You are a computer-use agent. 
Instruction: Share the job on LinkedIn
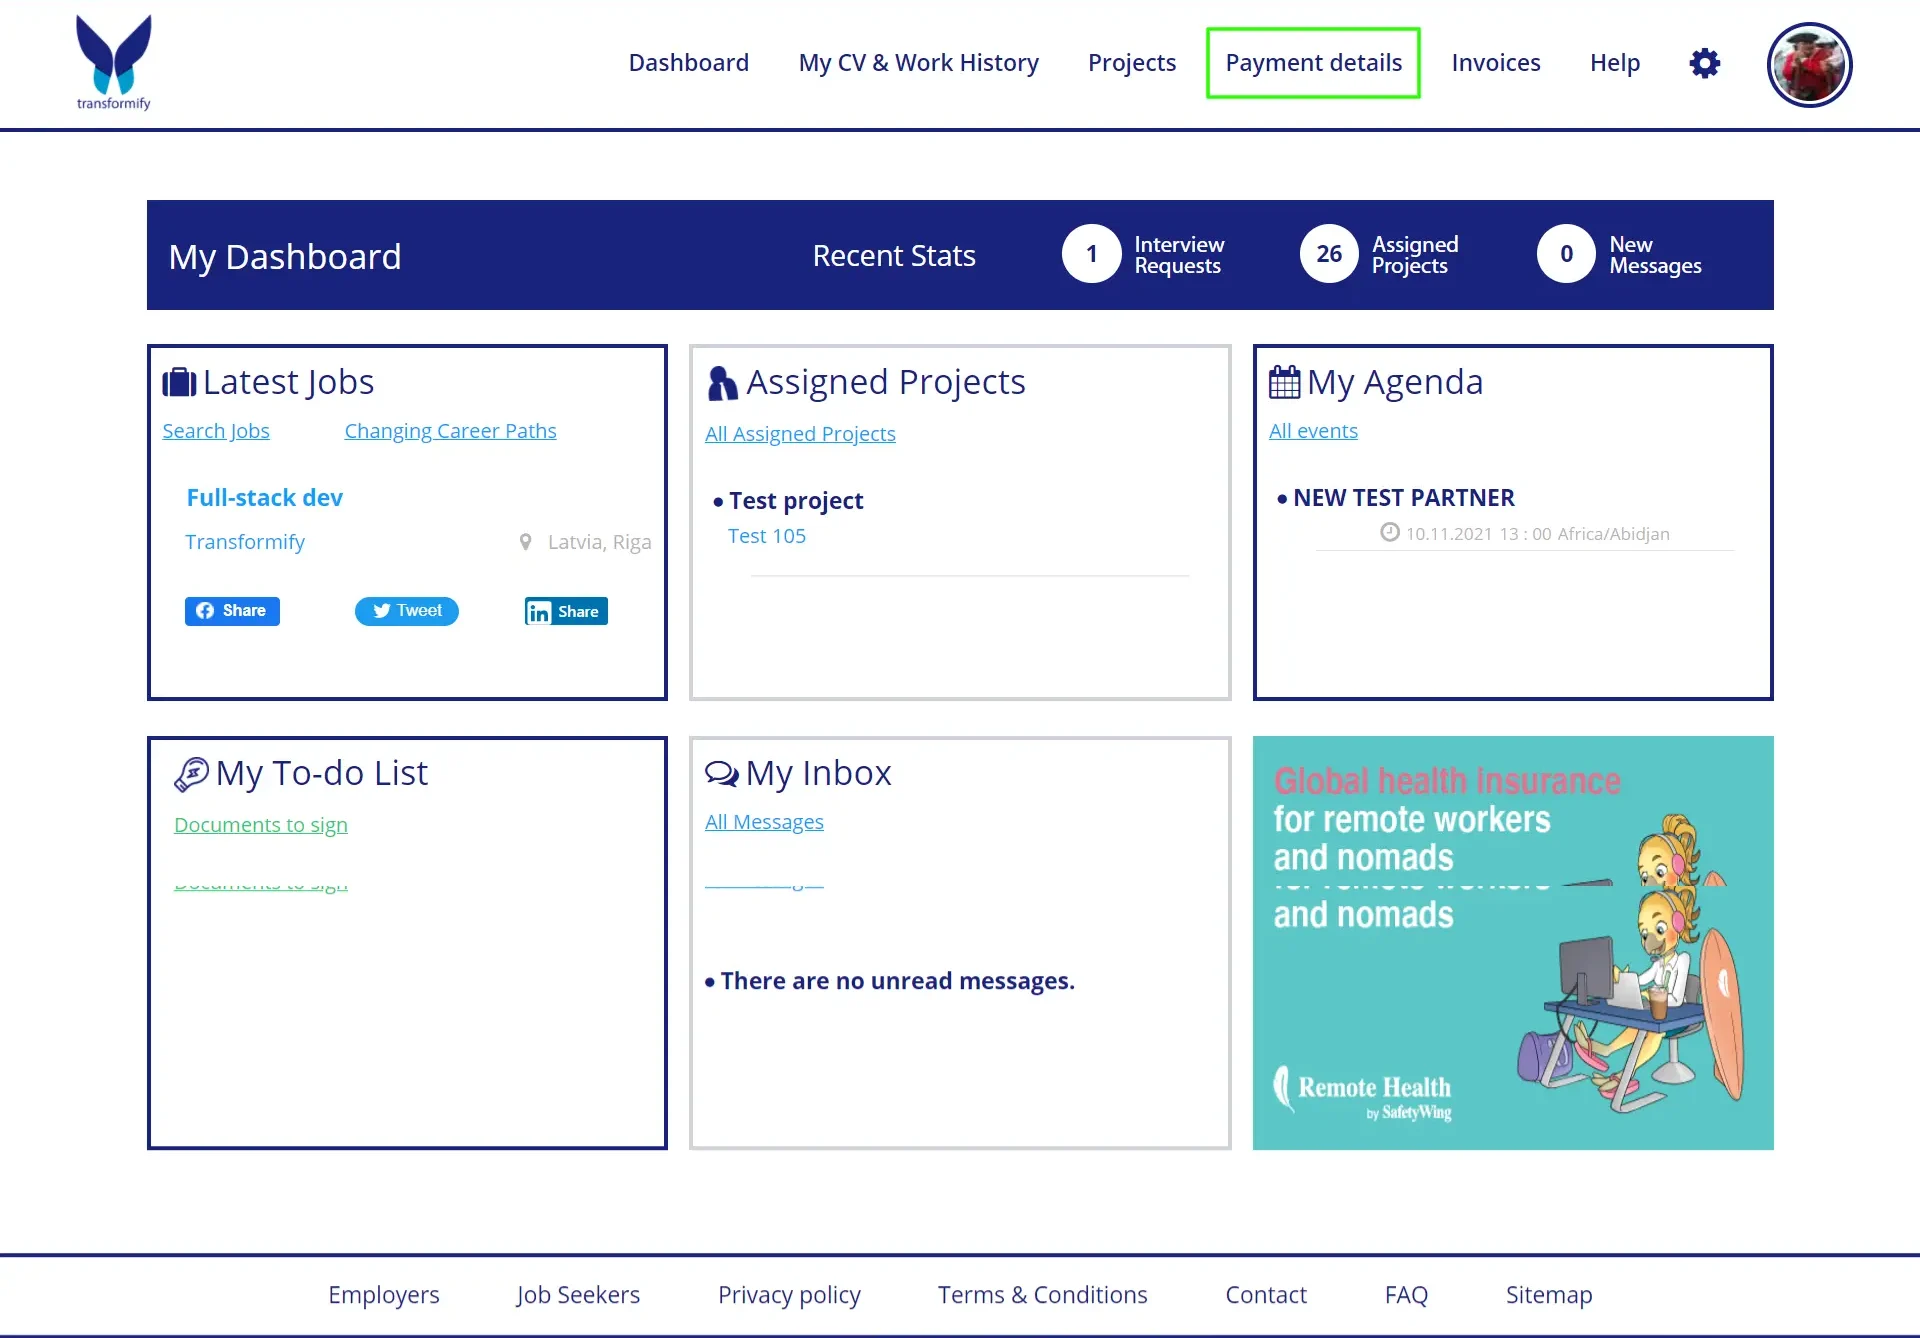coord(566,611)
